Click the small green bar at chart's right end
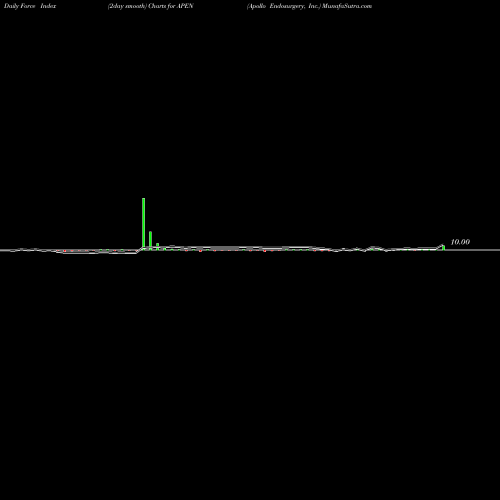Screen dimensions: 500x500 coord(443,247)
